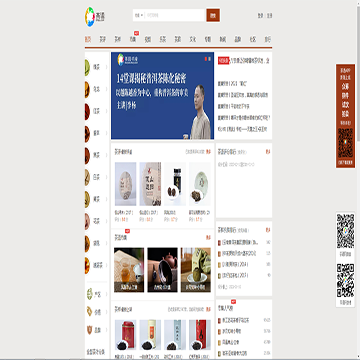The image size is (360, 360).
Task: Open the blue Pu'er tea course banner
Action: (163, 96)
